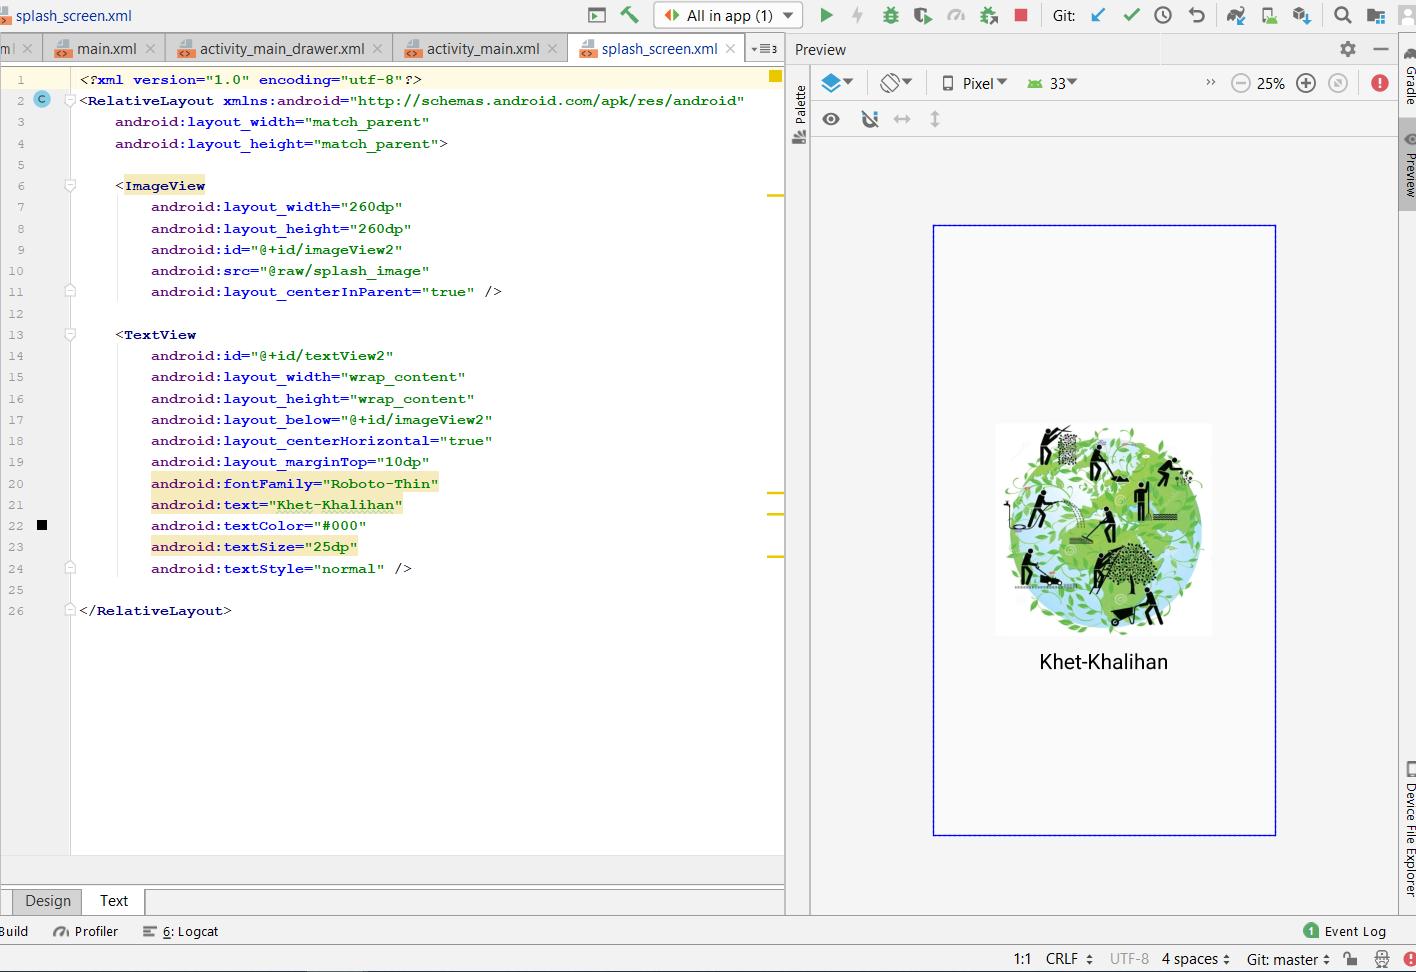The image size is (1416, 972).
Task: Toggle the eye view options in Preview
Action: click(831, 119)
